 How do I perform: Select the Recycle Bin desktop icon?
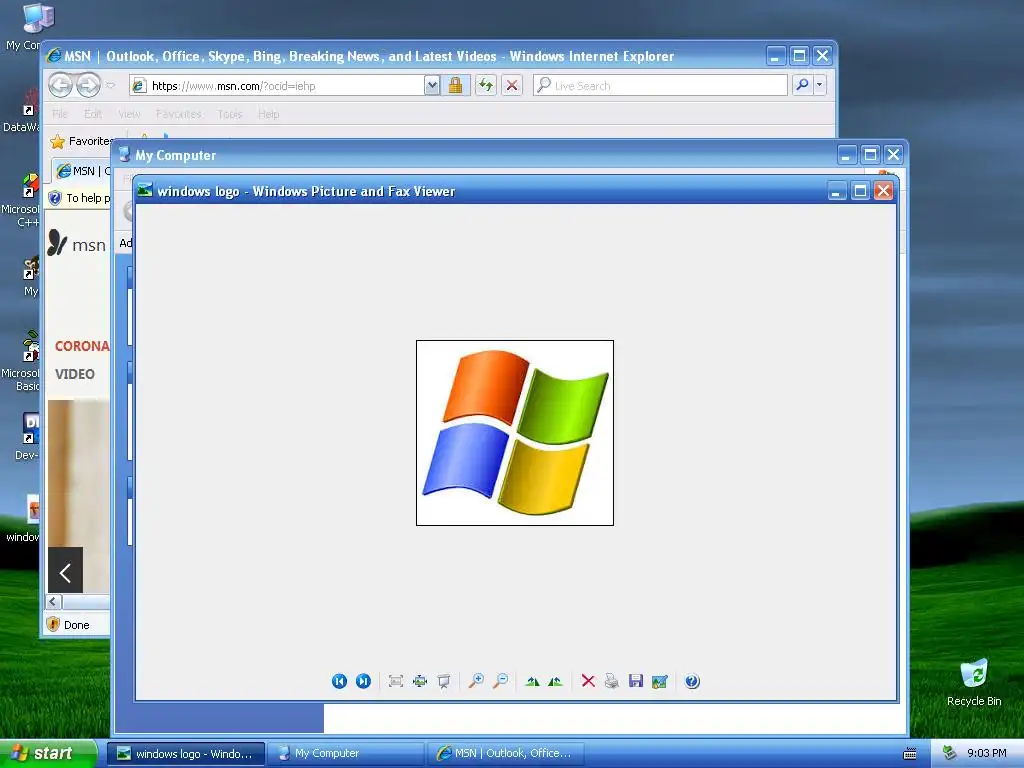[x=974, y=682]
